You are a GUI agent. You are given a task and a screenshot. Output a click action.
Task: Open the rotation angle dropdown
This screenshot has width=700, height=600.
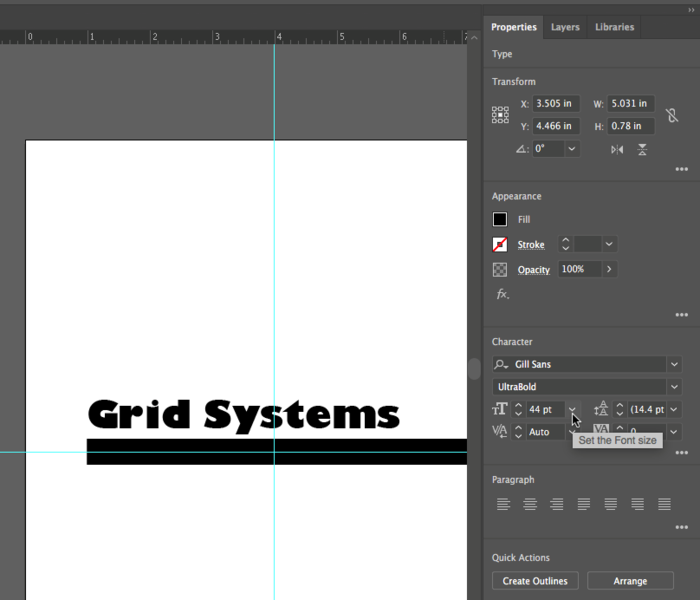point(571,149)
